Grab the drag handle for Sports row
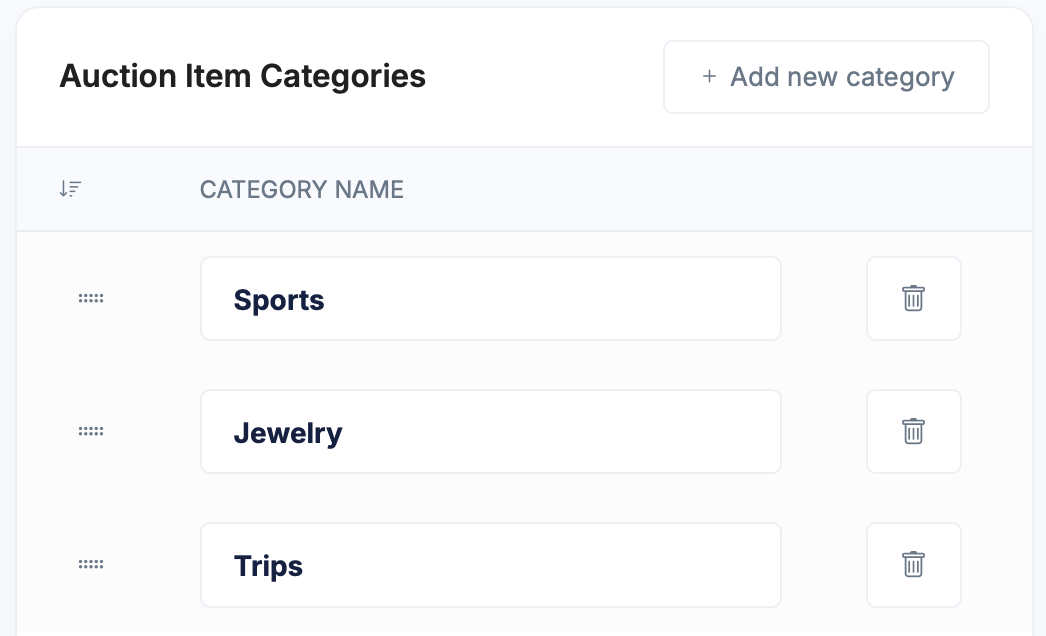Image resolution: width=1046 pixels, height=636 pixels. coord(91,298)
